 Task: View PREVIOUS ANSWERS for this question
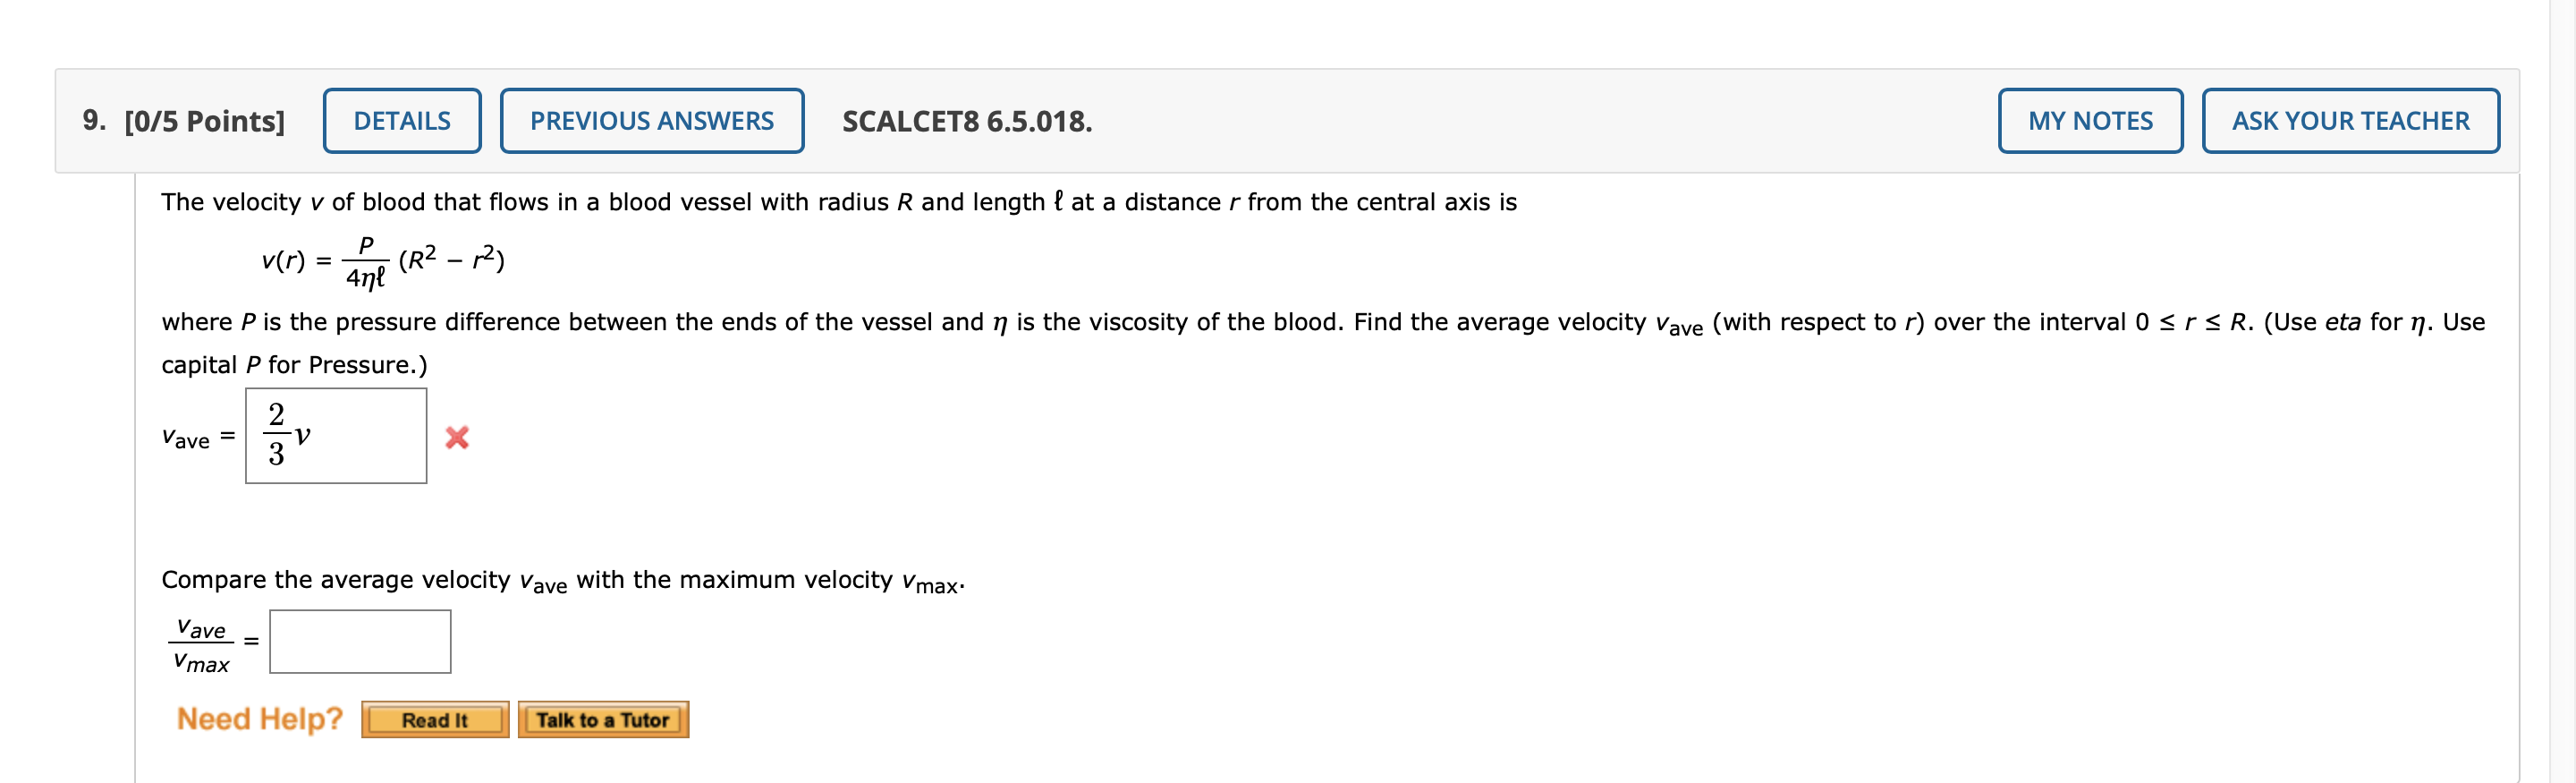(x=652, y=120)
